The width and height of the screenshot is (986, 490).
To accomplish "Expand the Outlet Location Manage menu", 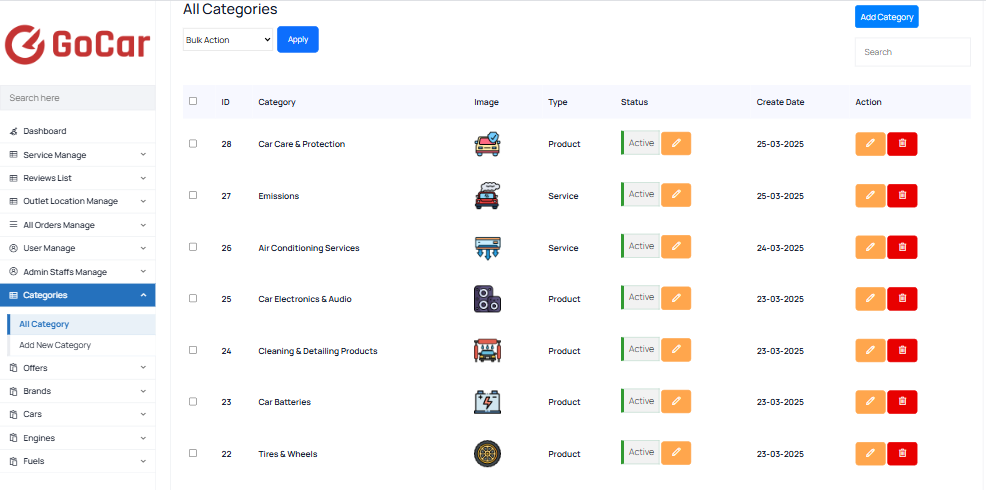I will pyautogui.click(x=77, y=201).
